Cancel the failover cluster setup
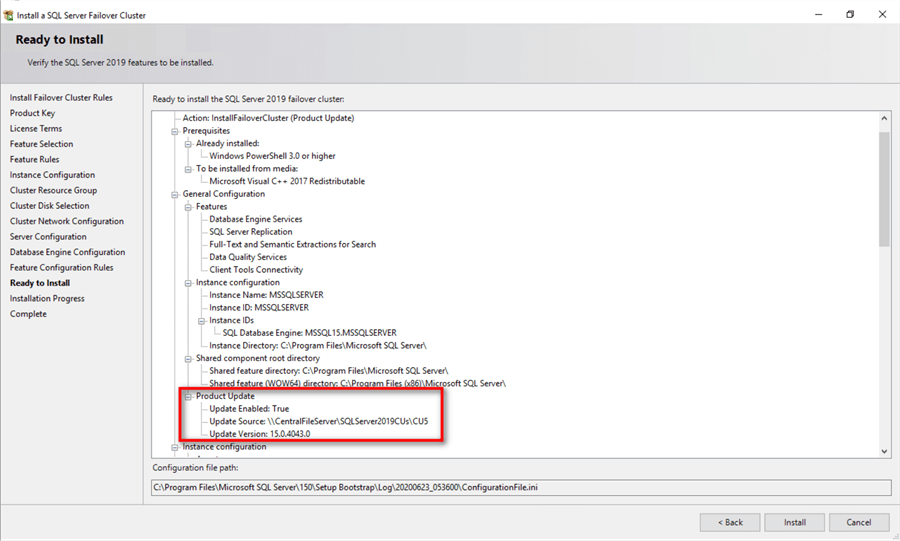Viewport: 900px width, 541px height. click(858, 522)
